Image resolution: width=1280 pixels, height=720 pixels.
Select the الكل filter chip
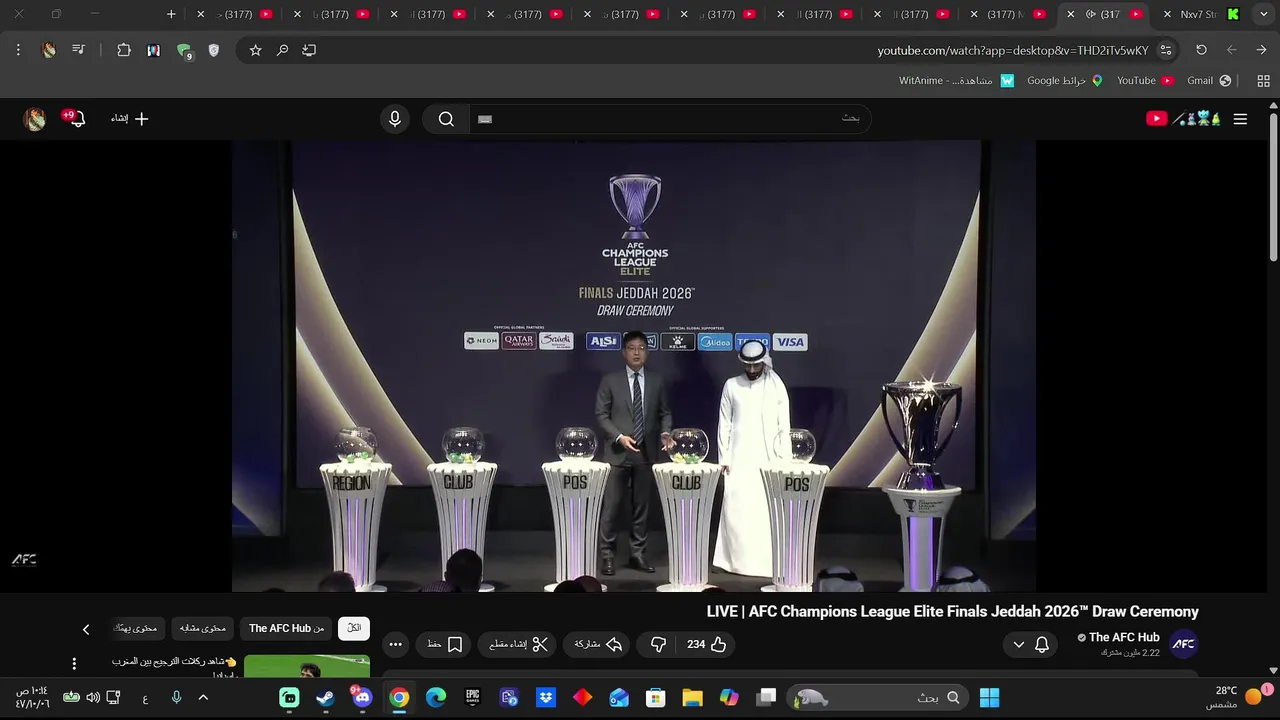coord(354,628)
